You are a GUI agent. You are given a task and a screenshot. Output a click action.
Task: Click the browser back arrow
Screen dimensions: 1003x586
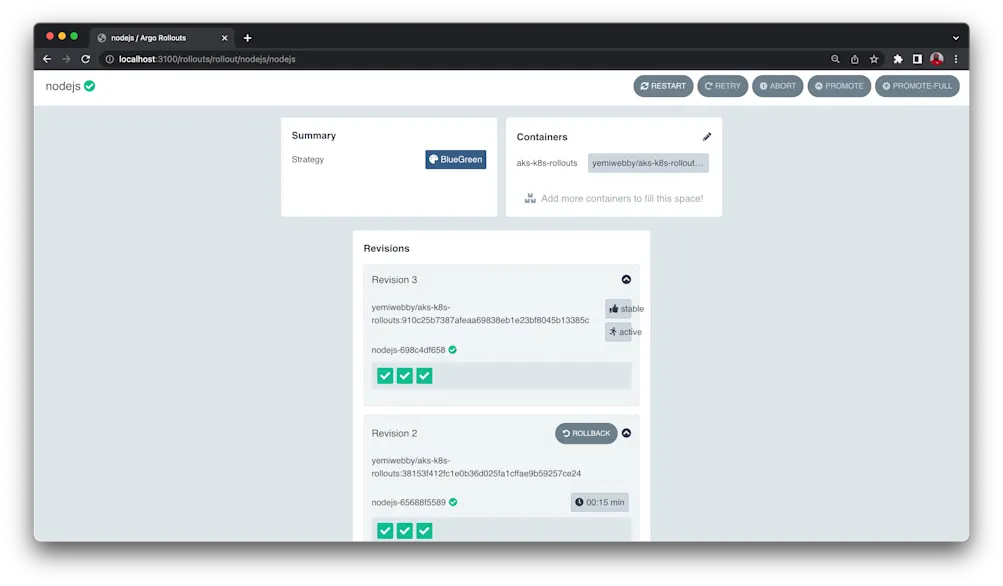pos(47,59)
